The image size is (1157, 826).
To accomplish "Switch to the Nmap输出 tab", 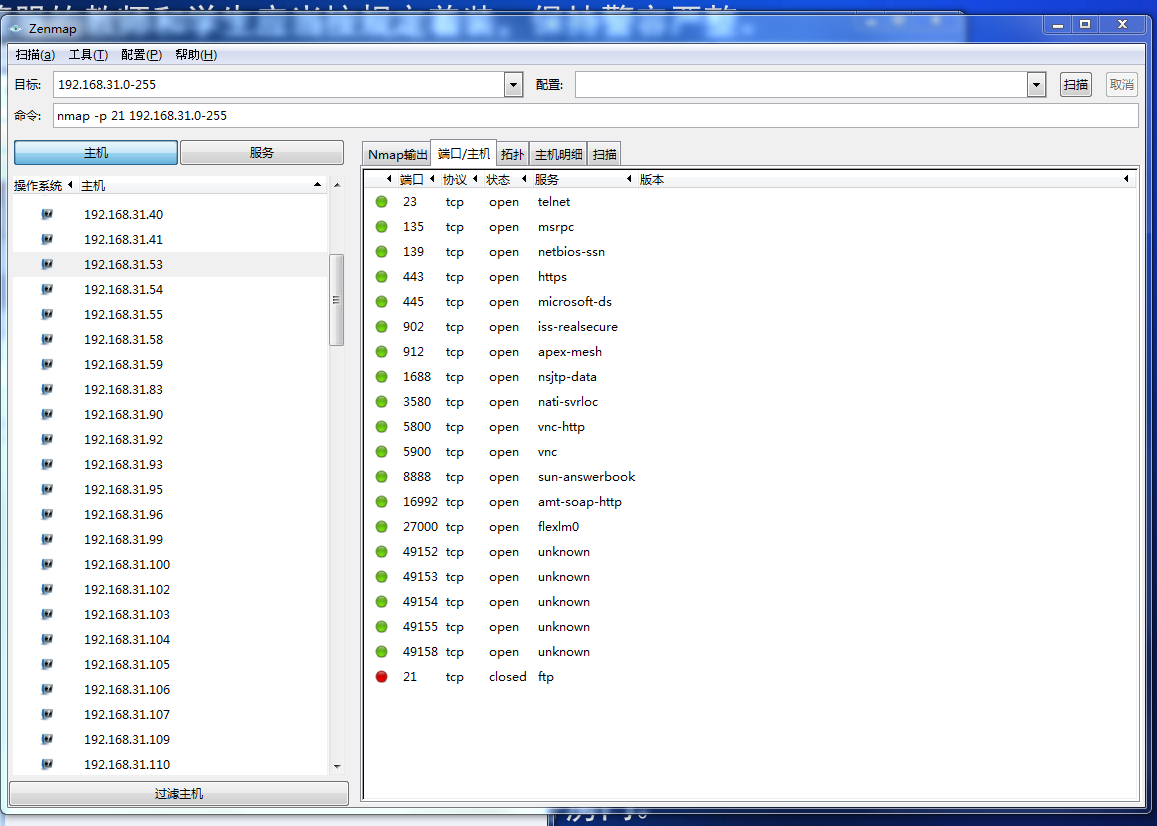I will 397,154.
